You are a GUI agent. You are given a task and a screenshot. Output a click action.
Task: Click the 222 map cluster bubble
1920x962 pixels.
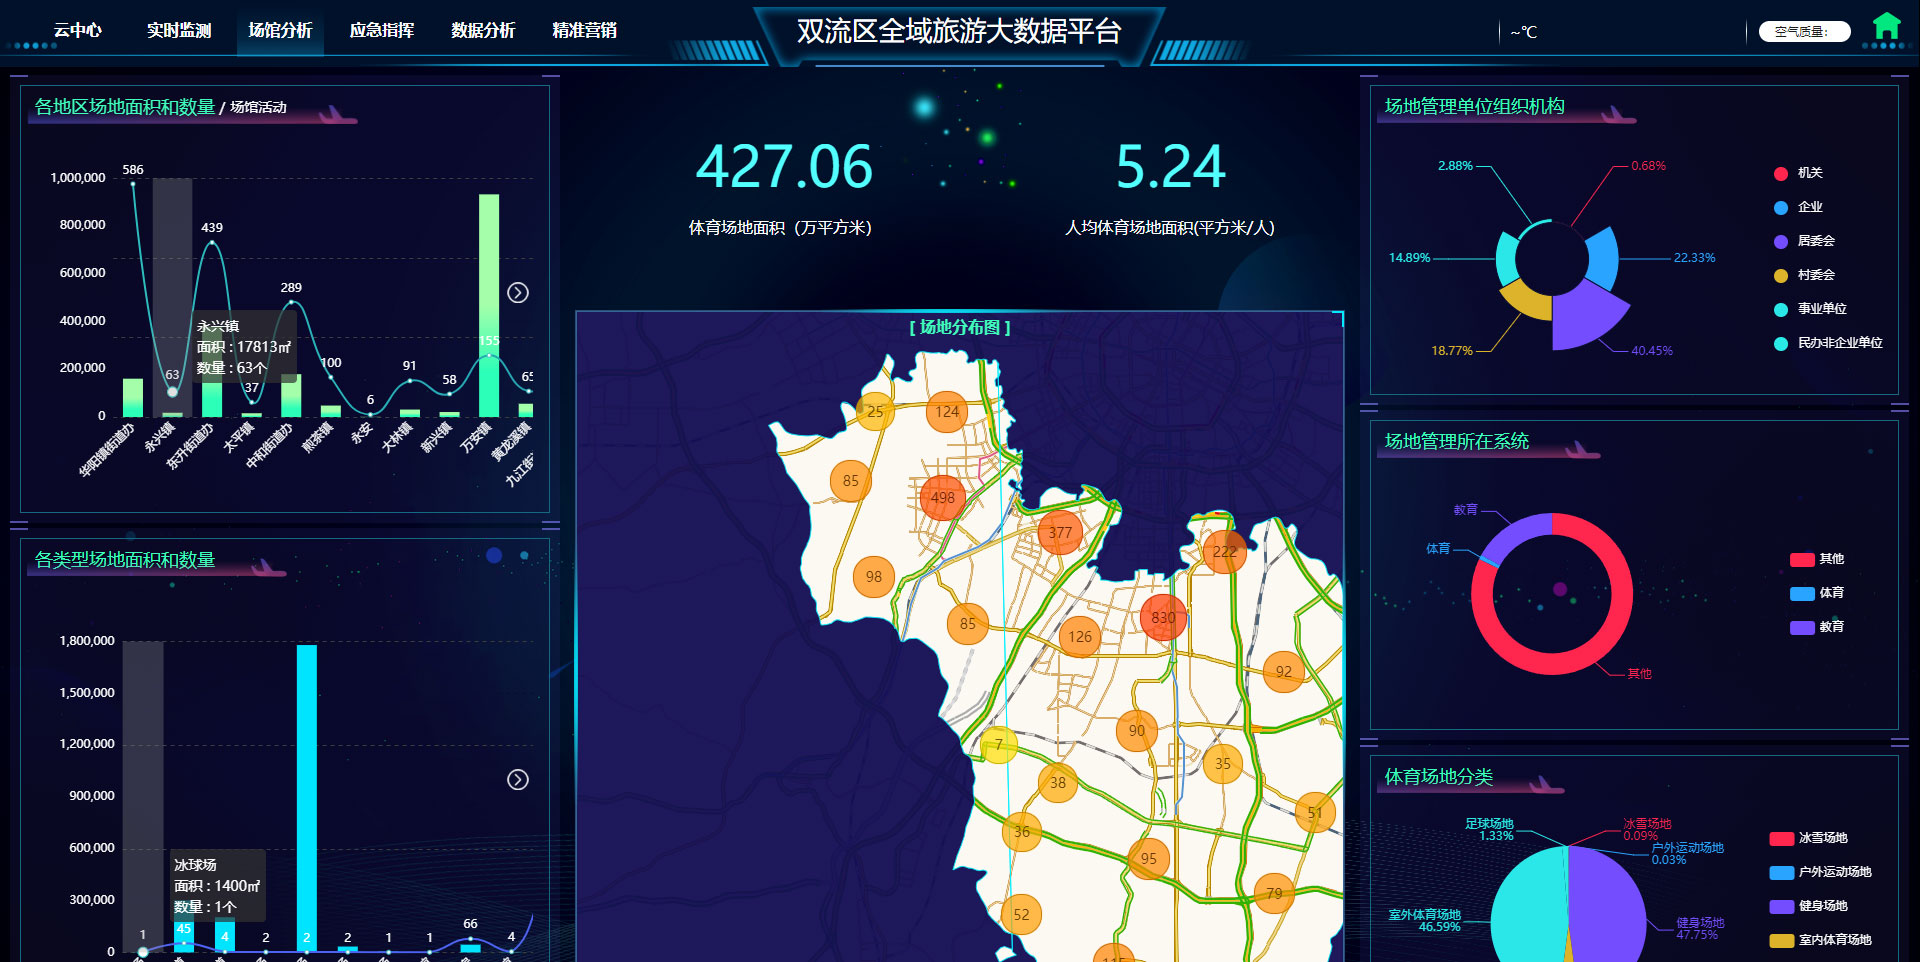click(1224, 551)
